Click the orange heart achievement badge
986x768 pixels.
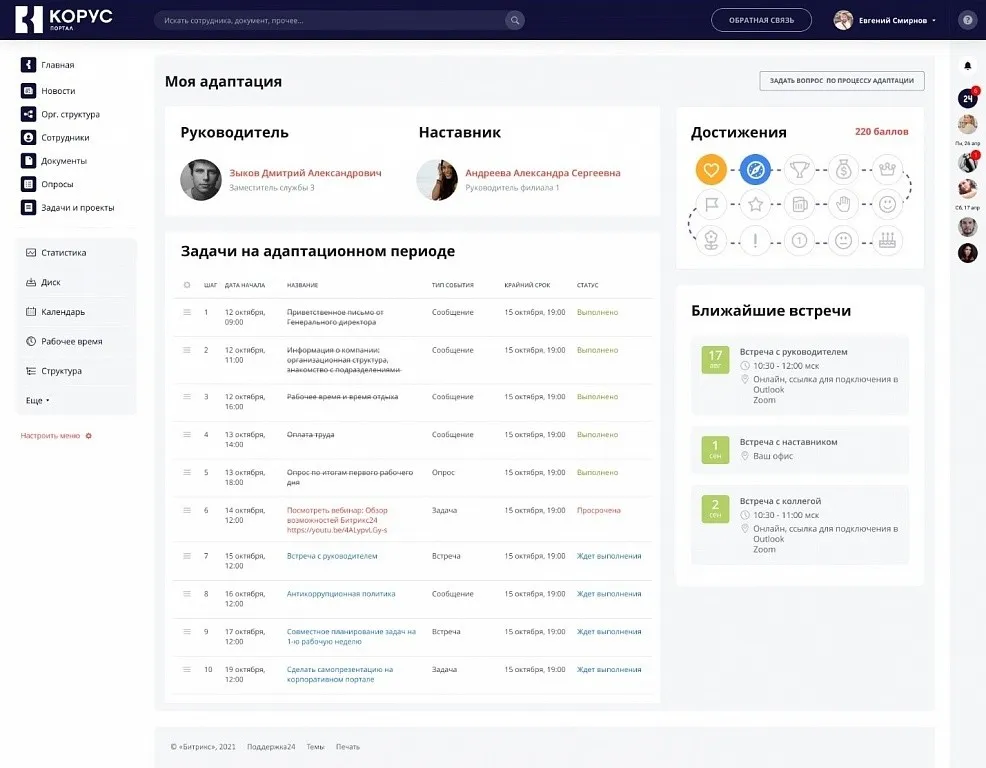point(711,170)
